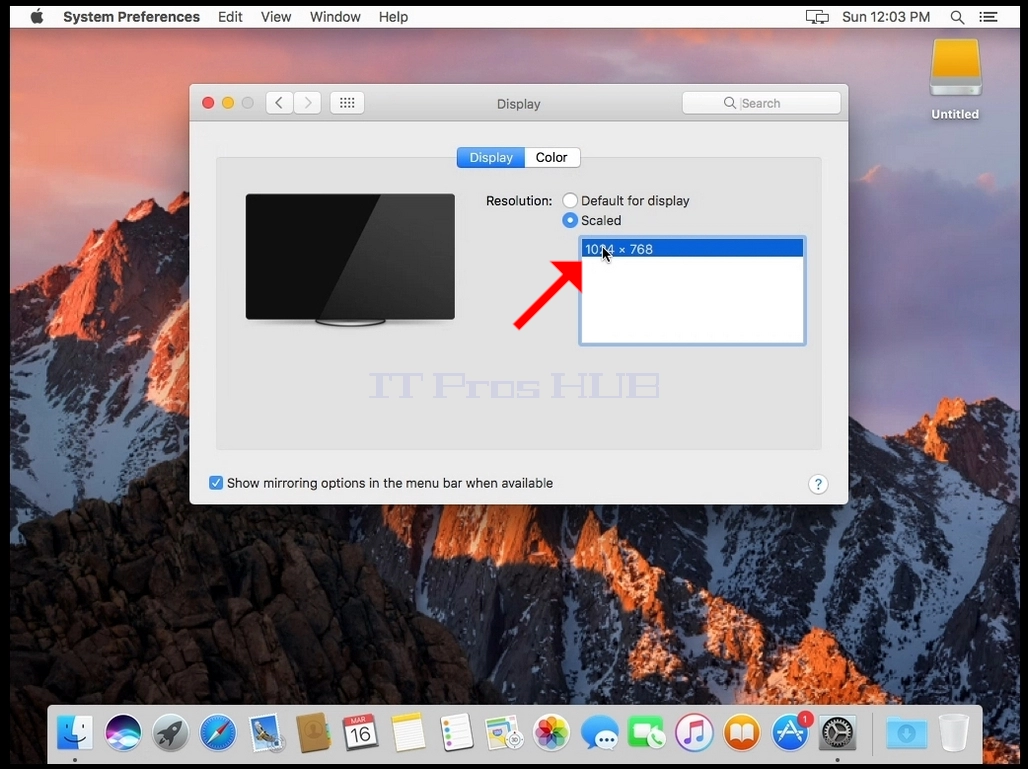Click the Search field in Display
Screen dimensions: 1028x769
[x=761, y=103]
